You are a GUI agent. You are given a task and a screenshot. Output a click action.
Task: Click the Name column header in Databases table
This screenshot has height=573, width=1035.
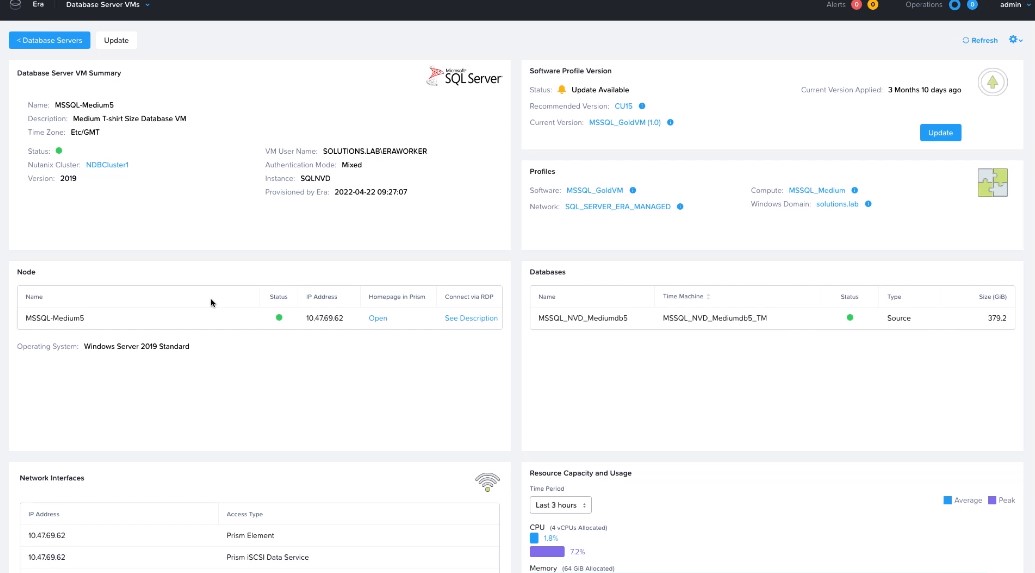point(547,297)
